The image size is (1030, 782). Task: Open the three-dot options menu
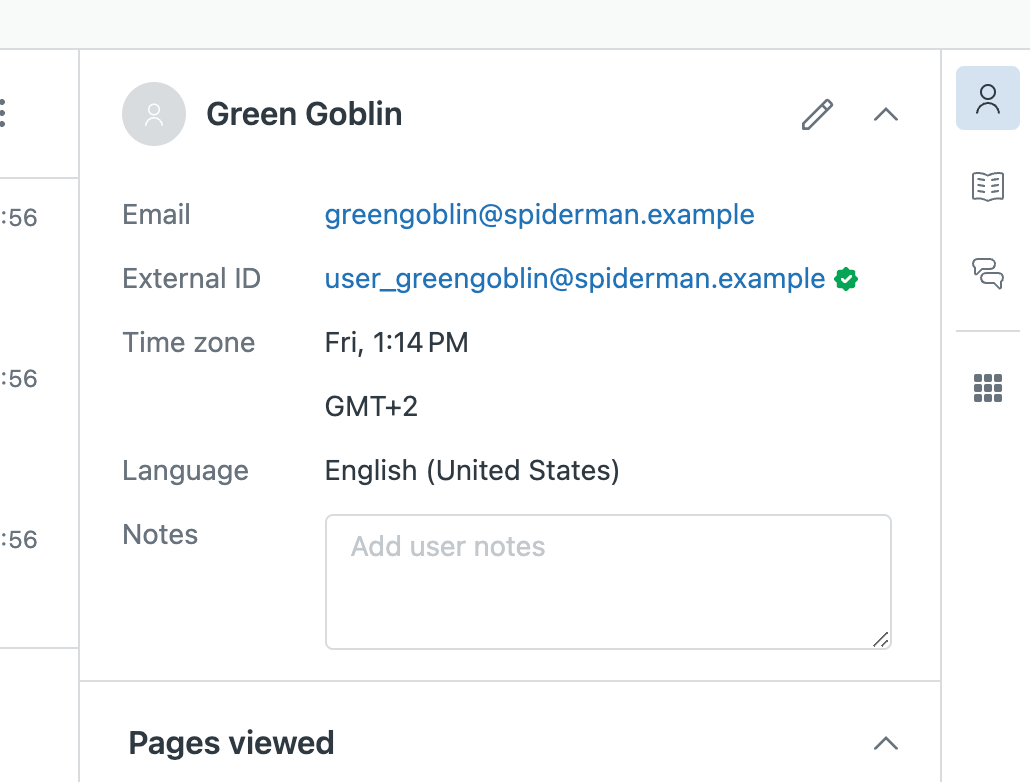(x=3, y=113)
